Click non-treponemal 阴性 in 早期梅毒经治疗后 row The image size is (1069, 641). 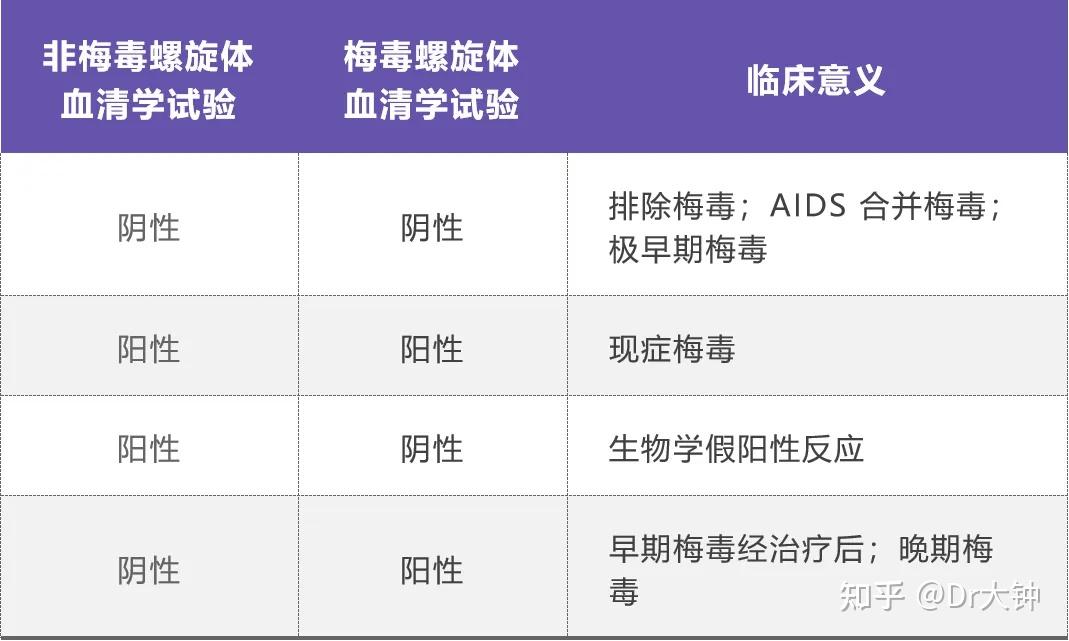[x=148, y=570]
